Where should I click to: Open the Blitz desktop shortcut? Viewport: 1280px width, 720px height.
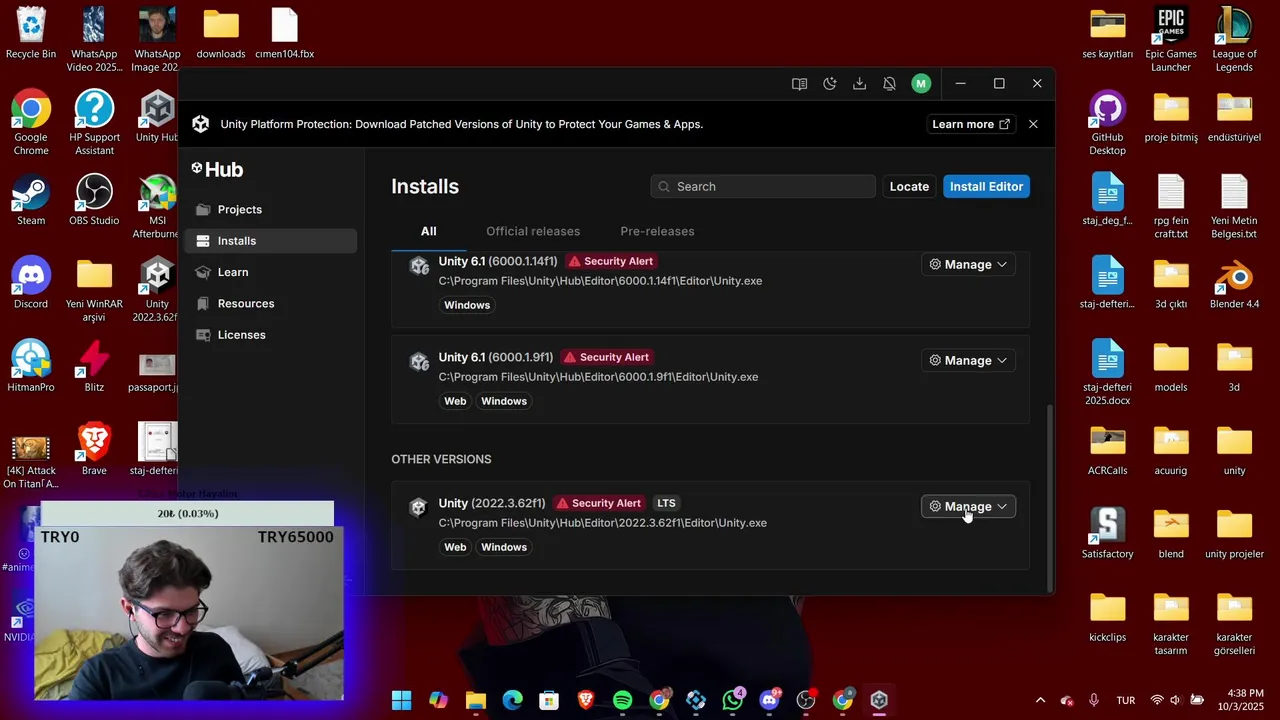(x=94, y=366)
